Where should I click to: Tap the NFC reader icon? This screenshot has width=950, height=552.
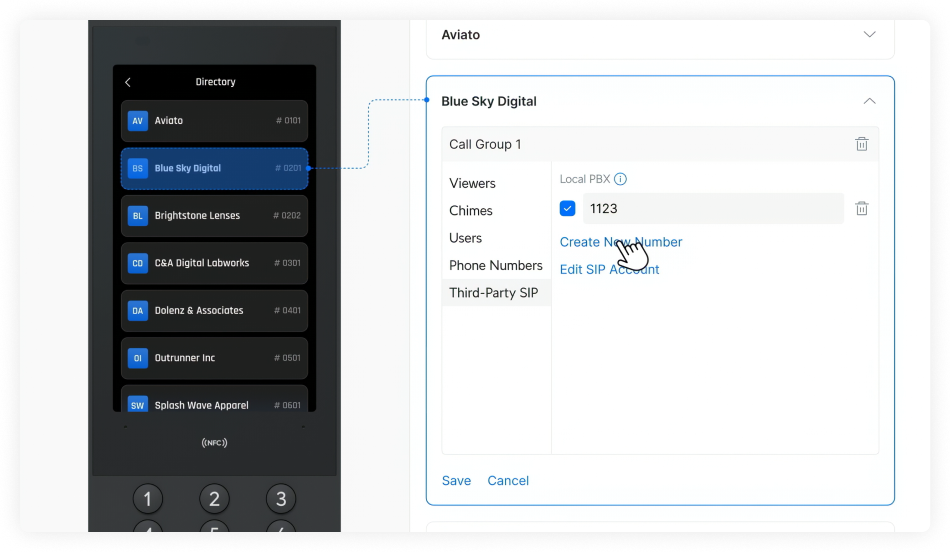[214, 443]
